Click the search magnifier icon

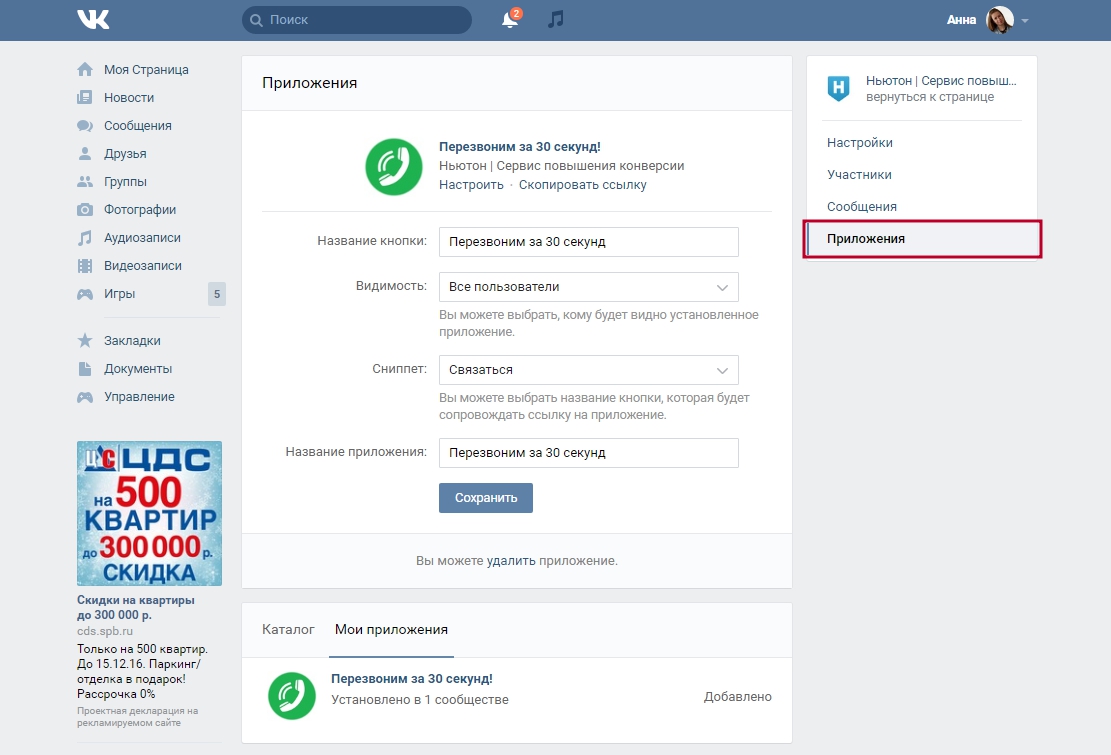[256, 20]
